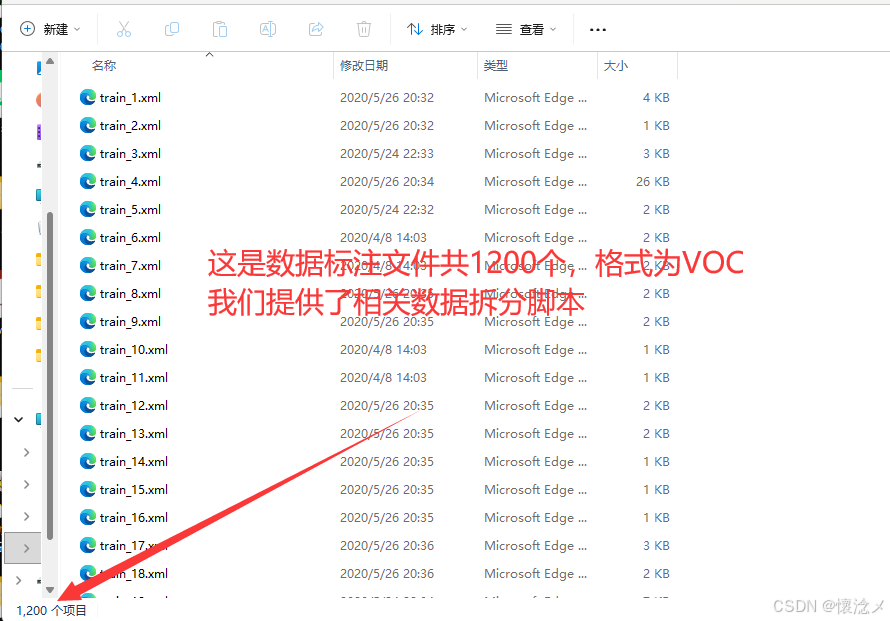Select the file name train_16.xml
The height and width of the screenshot is (621, 890).
133,518
